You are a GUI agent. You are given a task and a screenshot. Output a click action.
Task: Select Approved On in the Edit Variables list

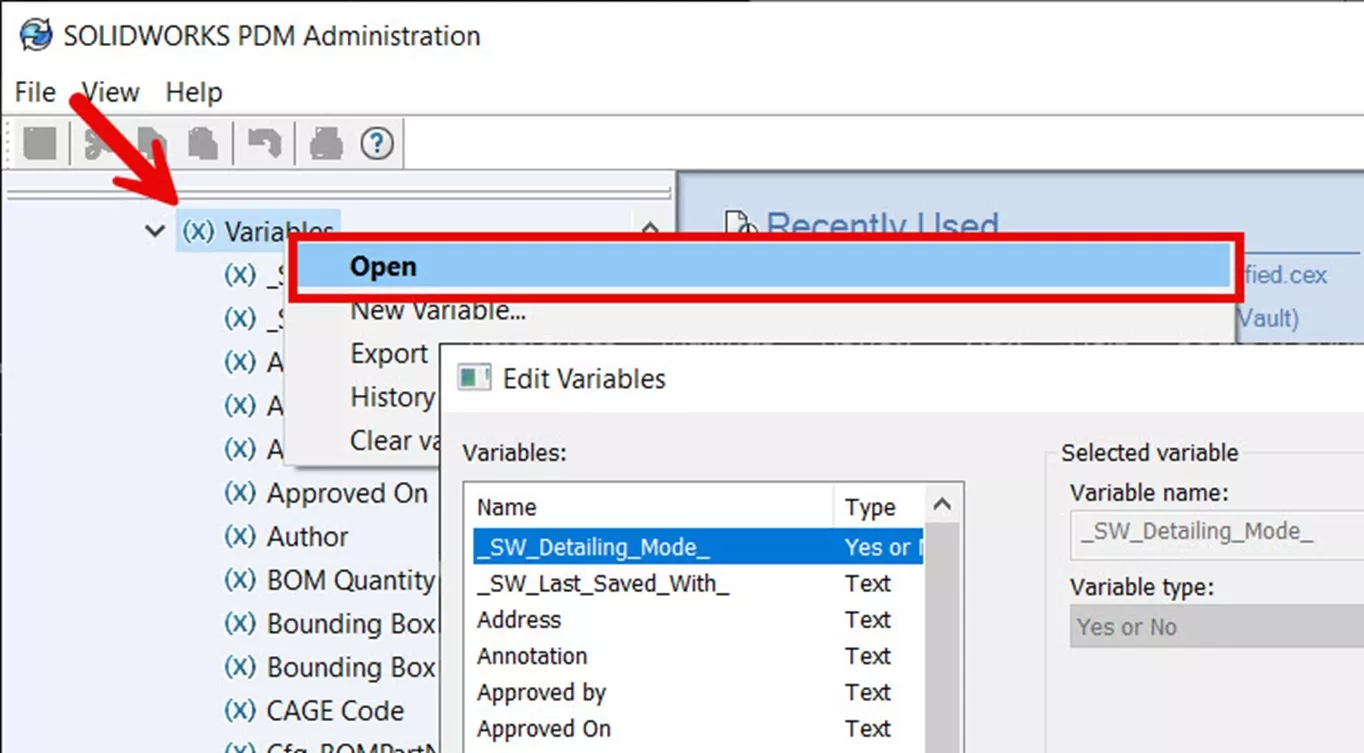point(544,729)
